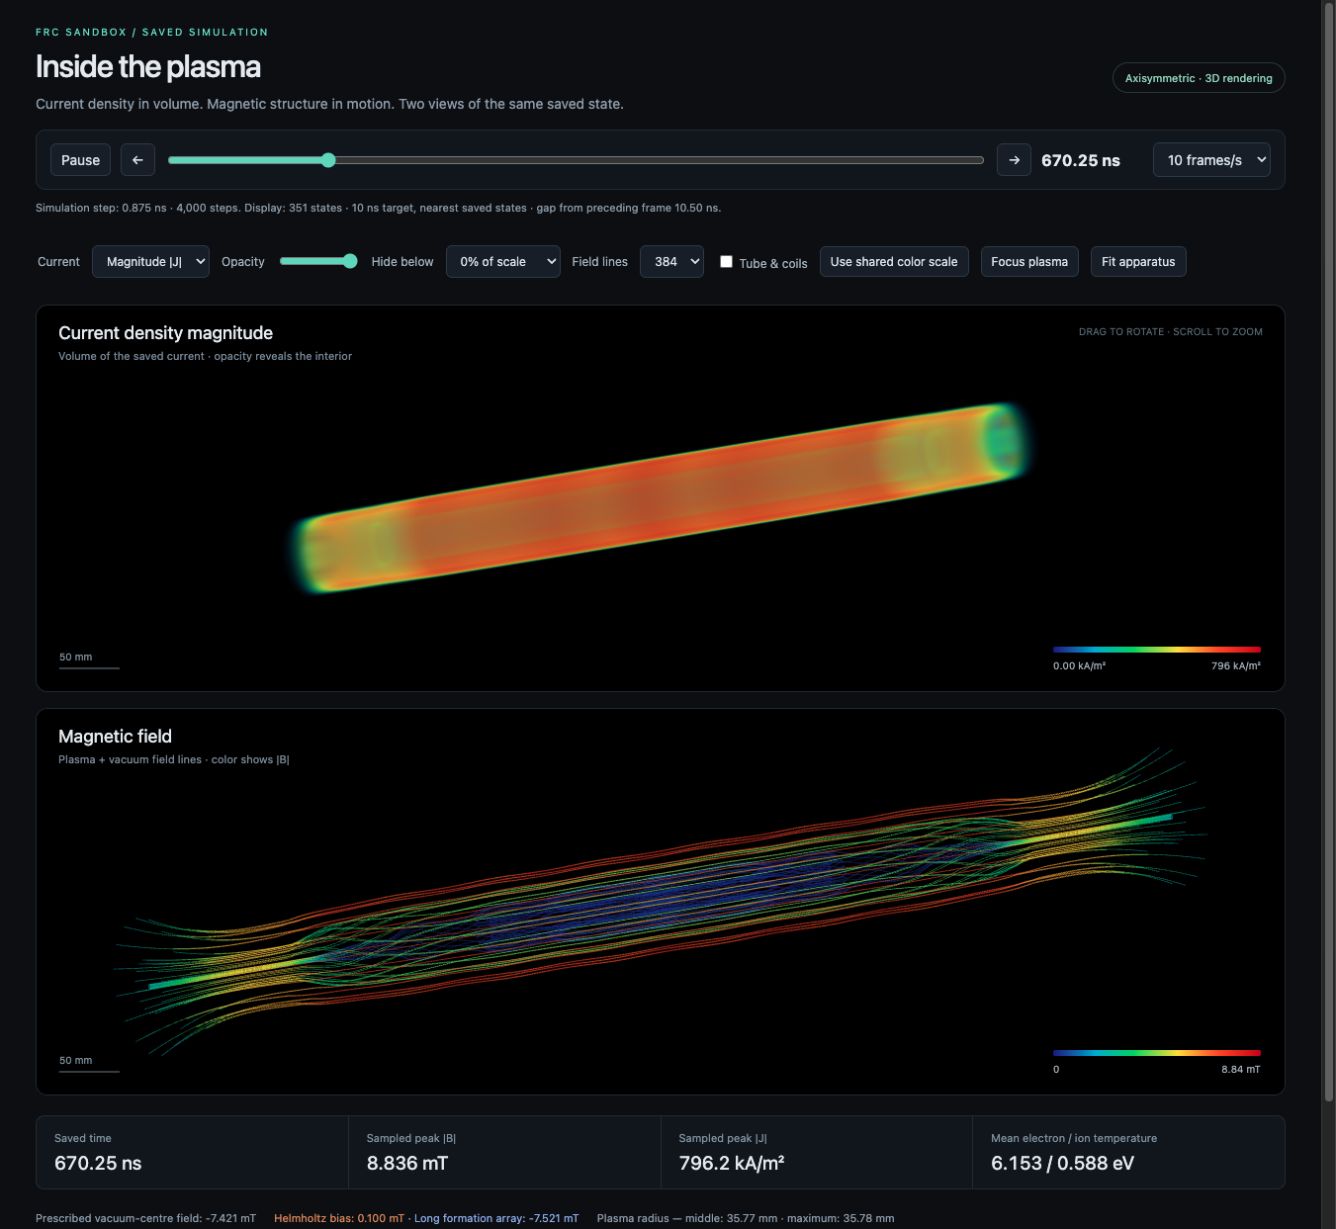Open the 10 frames/s speed dropdown
Viewport: 1336px width, 1229px height.
pos(1211,160)
